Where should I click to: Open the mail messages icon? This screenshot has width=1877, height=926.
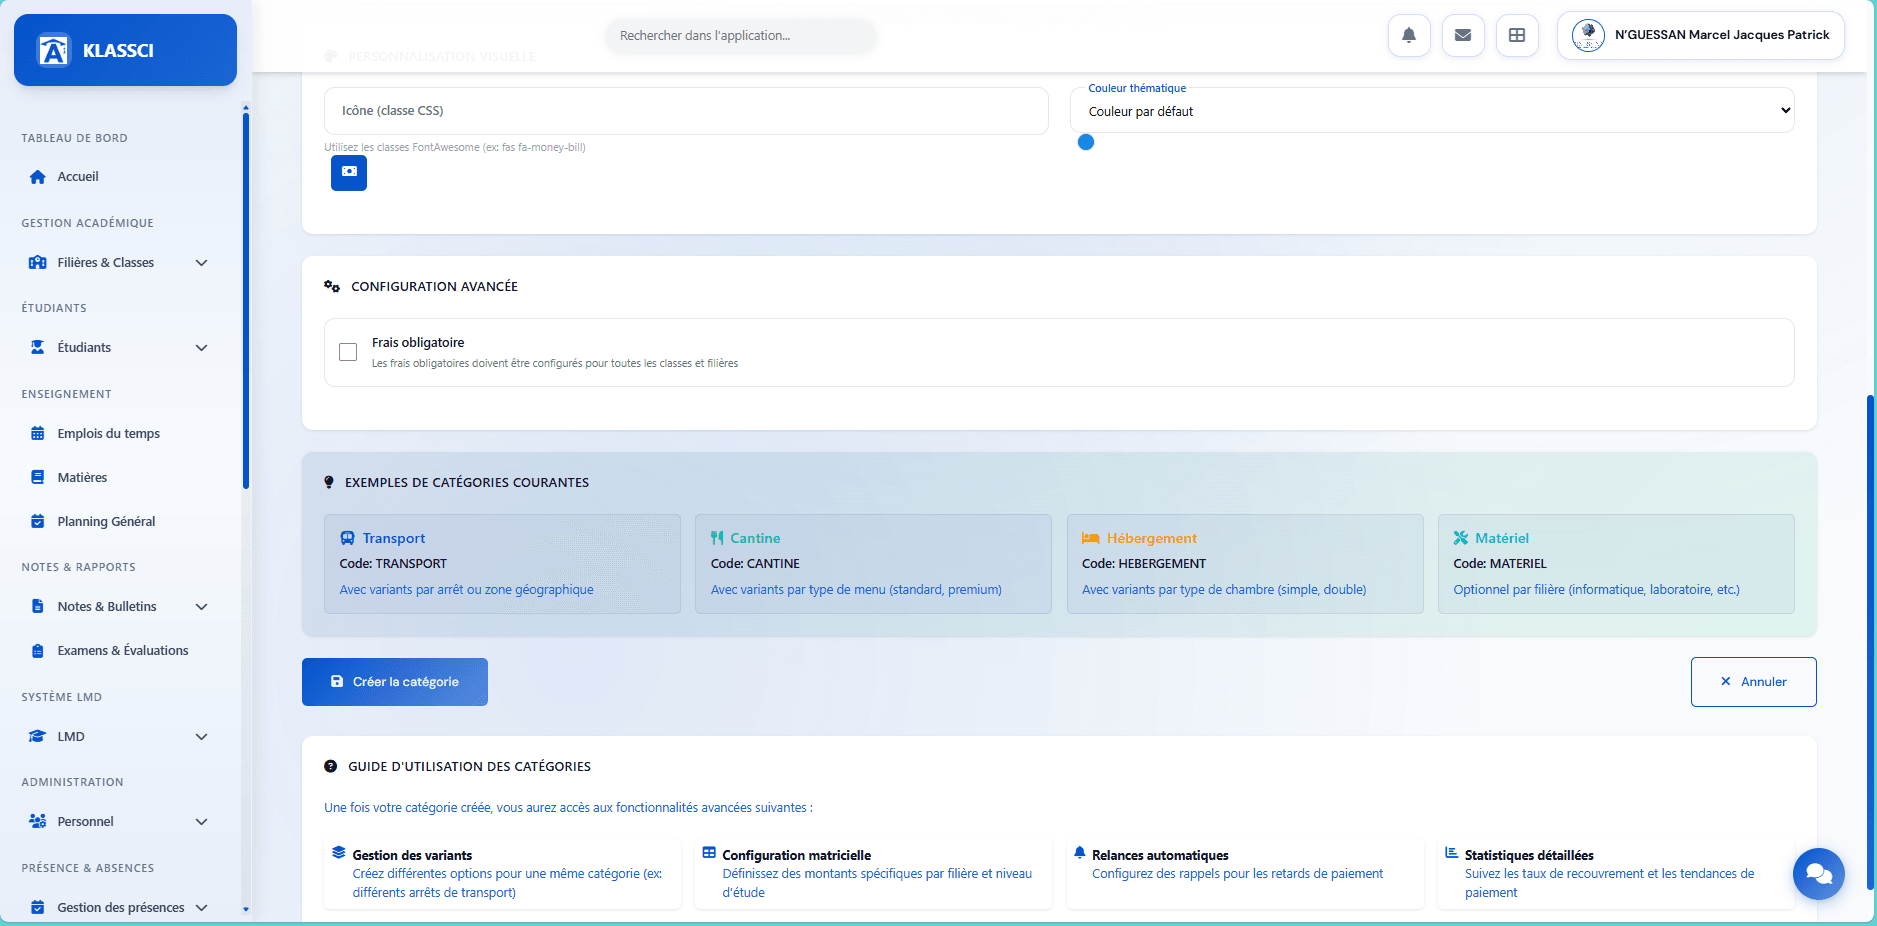coord(1463,35)
